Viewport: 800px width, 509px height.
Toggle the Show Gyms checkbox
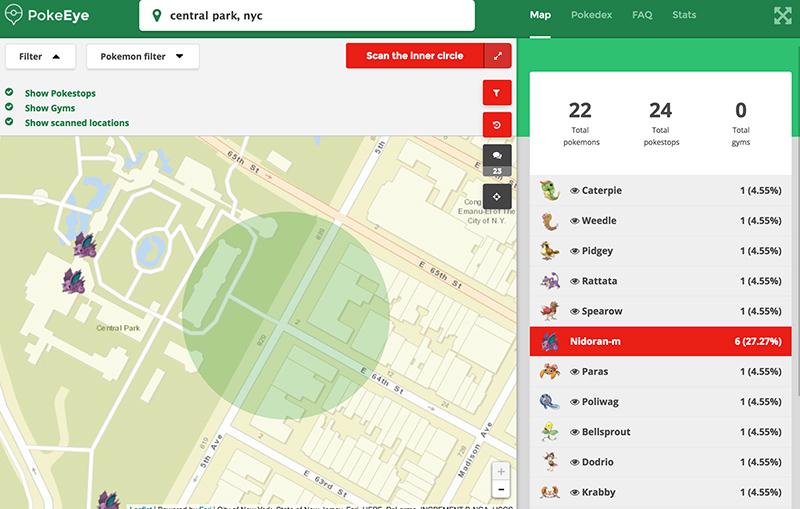[9, 107]
